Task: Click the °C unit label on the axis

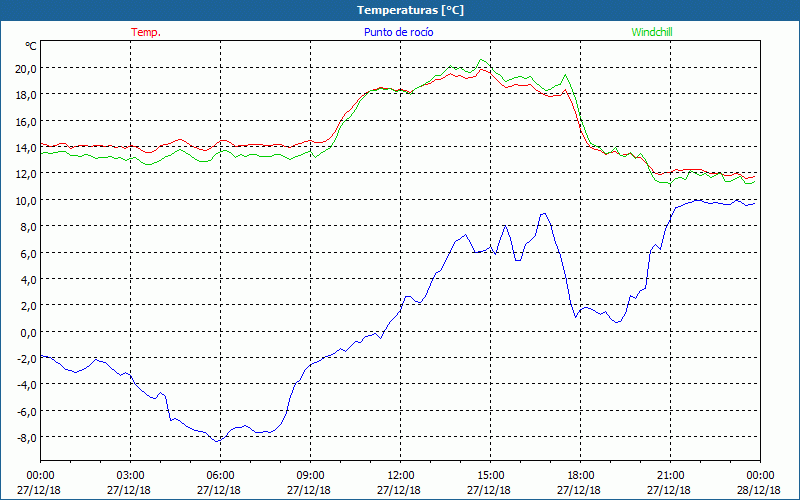Action: click(31, 46)
